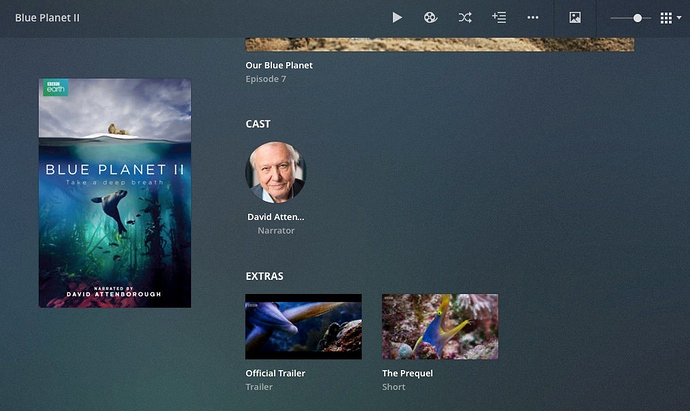Add to play queue icon
Image resolution: width=690 pixels, height=411 pixels.
[499, 18]
